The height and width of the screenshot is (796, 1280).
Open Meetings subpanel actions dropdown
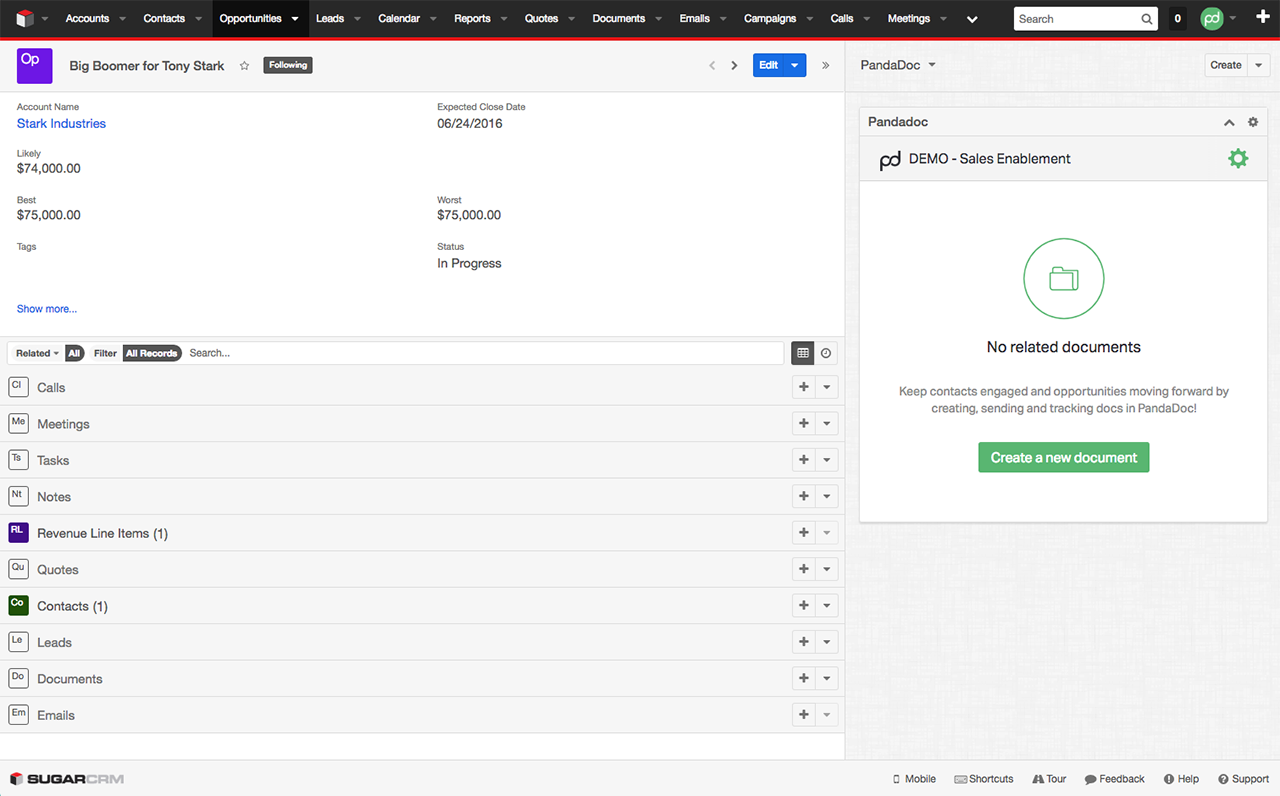click(827, 424)
